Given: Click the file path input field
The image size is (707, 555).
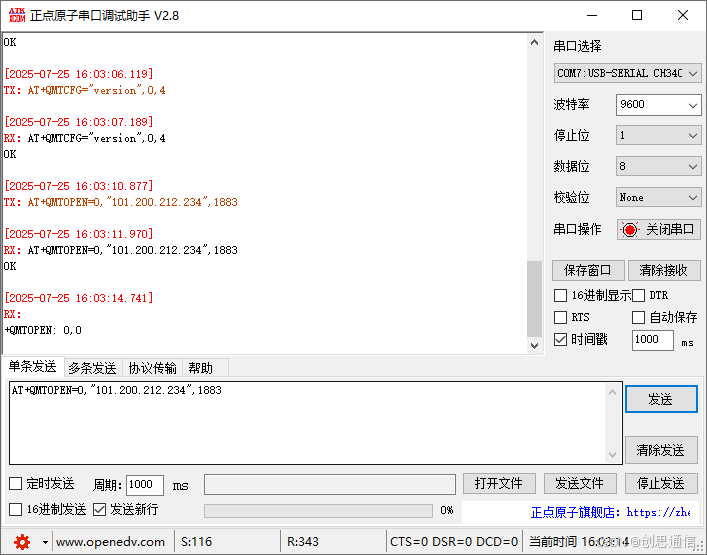Looking at the screenshot, I should coord(330,485).
